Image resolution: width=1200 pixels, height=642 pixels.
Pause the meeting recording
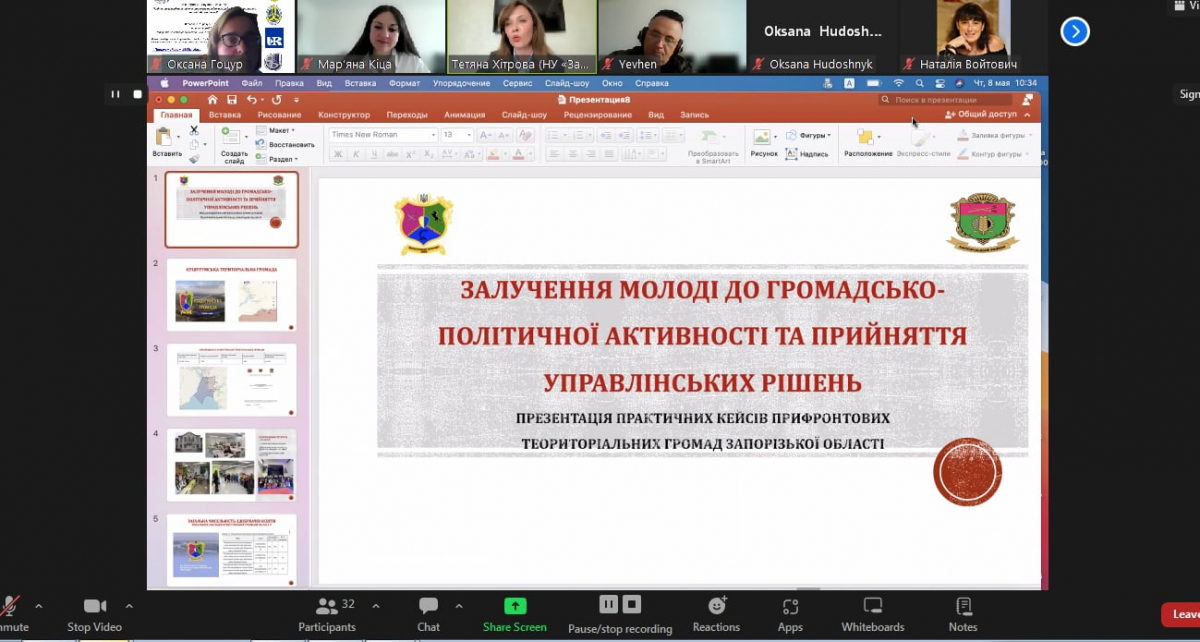tap(607, 604)
